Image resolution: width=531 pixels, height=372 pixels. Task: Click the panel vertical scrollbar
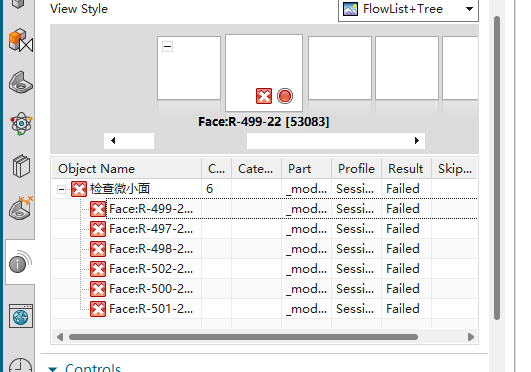pos(497,168)
